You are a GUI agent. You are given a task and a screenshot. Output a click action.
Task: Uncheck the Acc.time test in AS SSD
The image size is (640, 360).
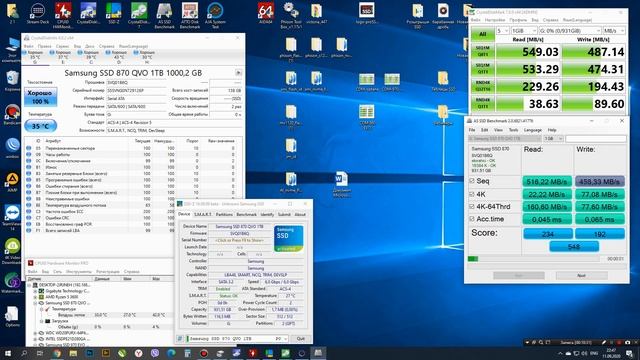[x=472, y=219]
